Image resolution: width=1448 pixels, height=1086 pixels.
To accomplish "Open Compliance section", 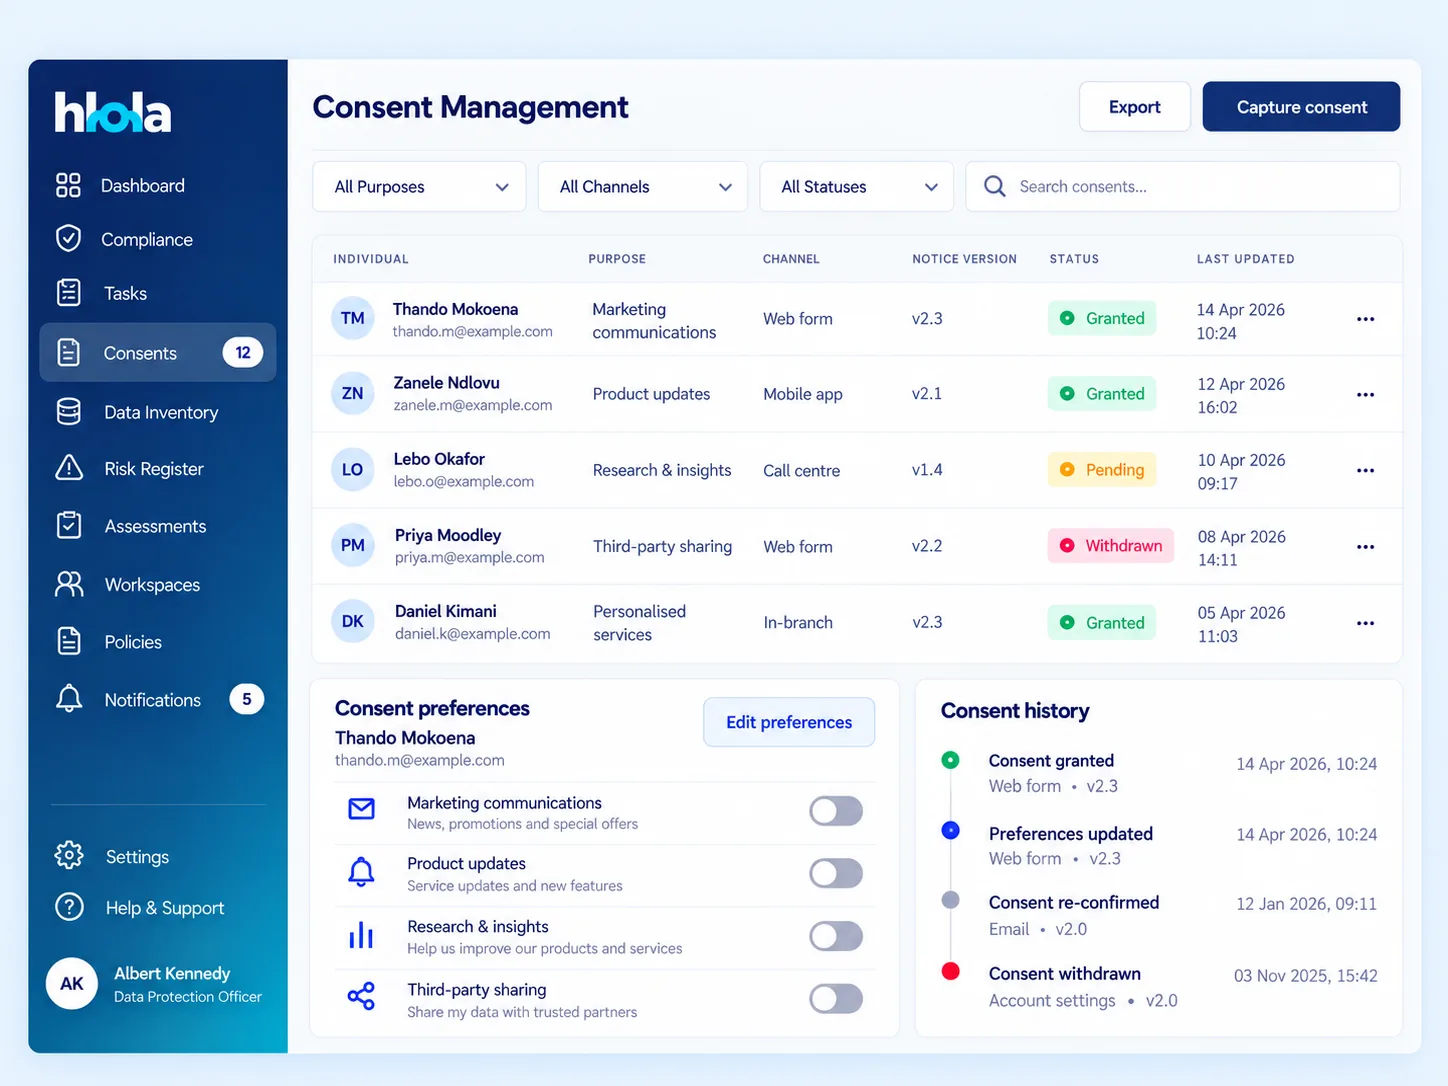I will (x=147, y=240).
